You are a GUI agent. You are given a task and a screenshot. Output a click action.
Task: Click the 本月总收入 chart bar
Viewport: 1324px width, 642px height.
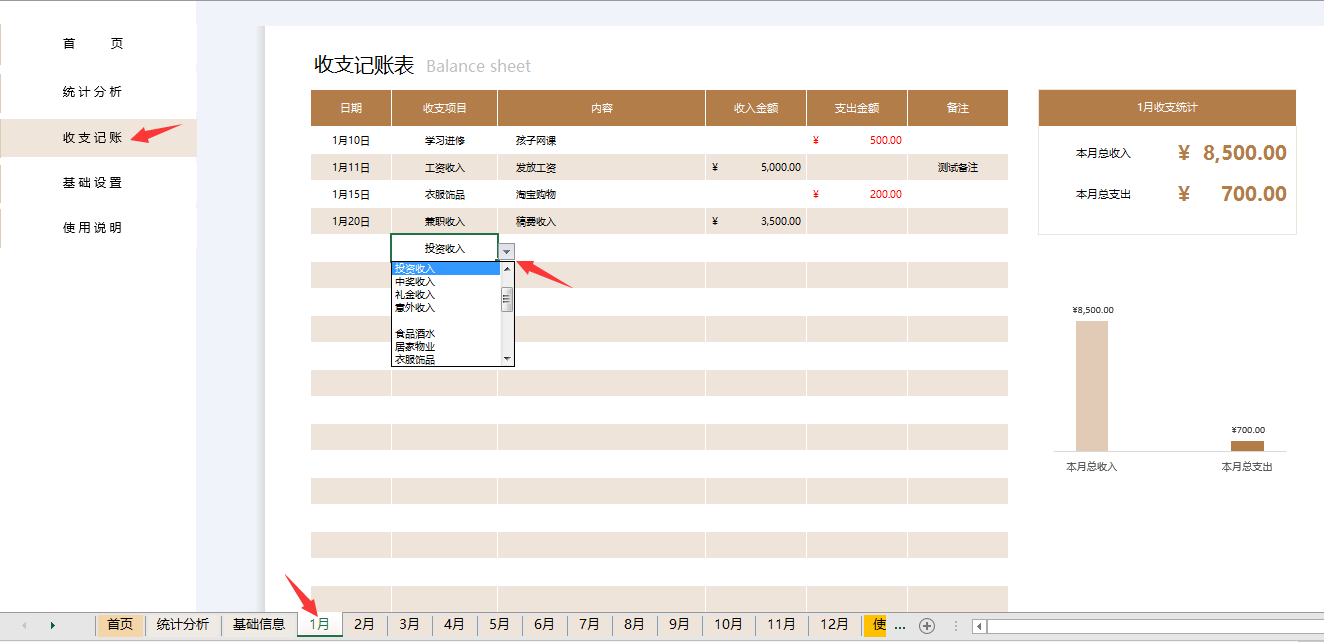coord(1092,386)
